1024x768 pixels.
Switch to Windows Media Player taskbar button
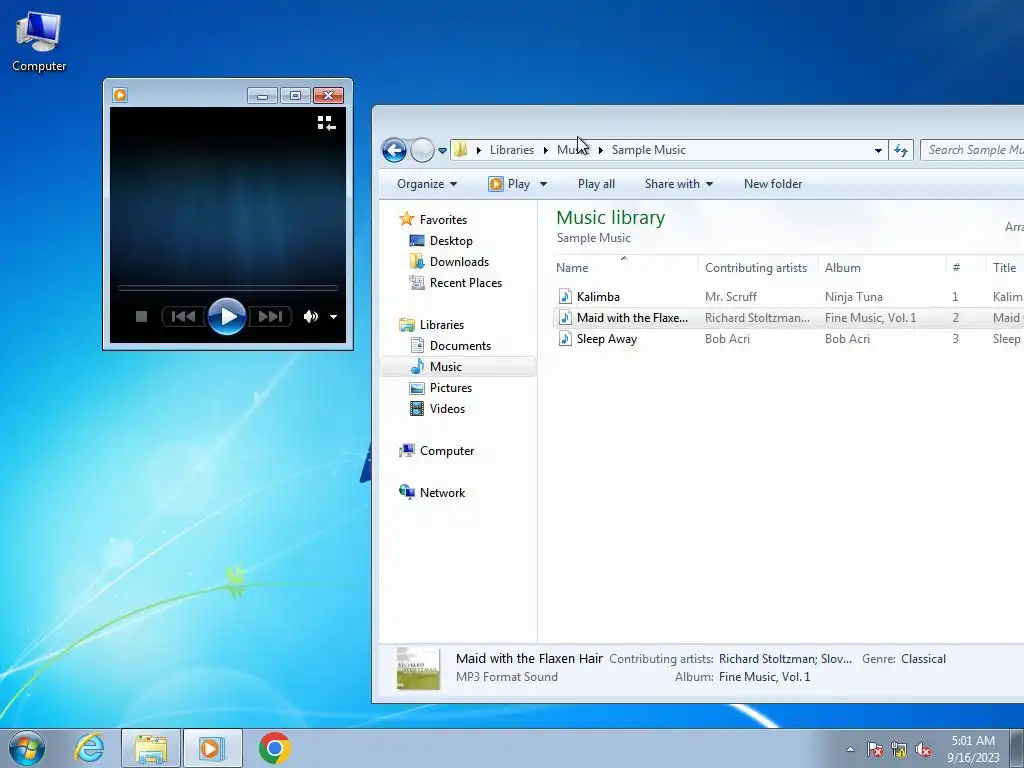tap(212, 748)
